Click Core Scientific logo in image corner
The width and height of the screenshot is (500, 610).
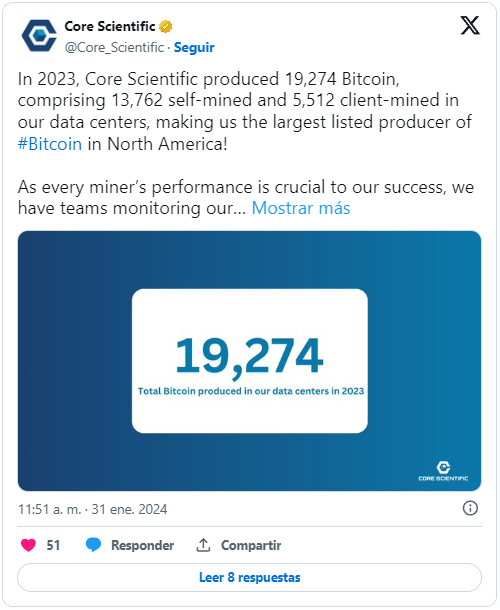443,471
